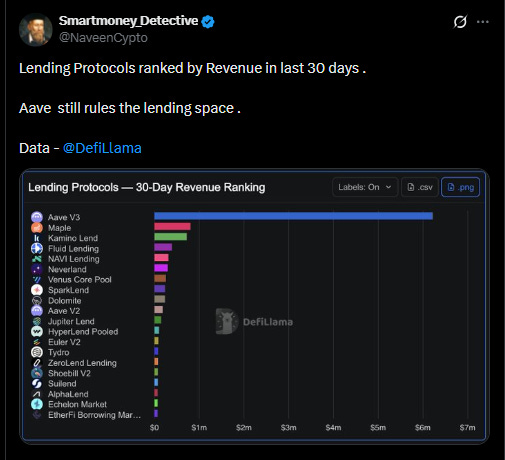Click the SparkLend label
Image resolution: width=505 pixels, height=460 pixels.
coord(68,290)
